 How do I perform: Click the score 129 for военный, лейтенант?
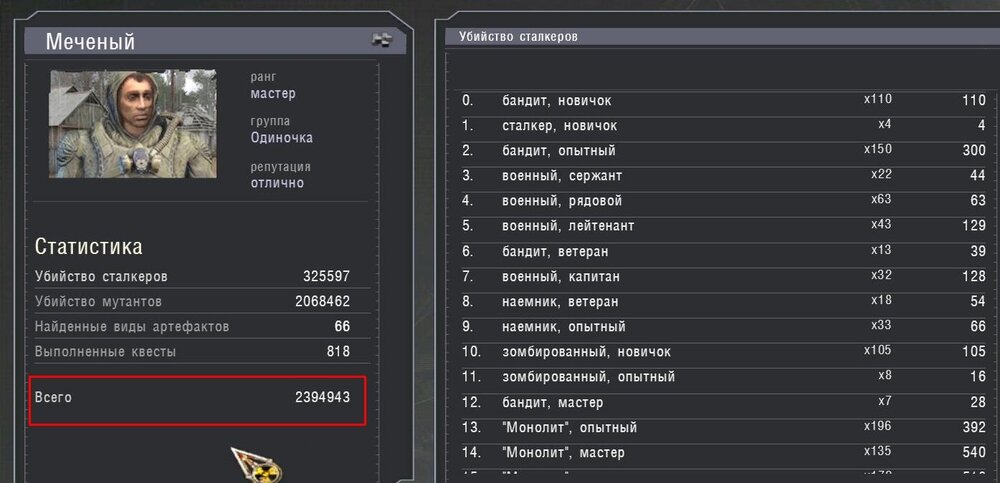(975, 227)
